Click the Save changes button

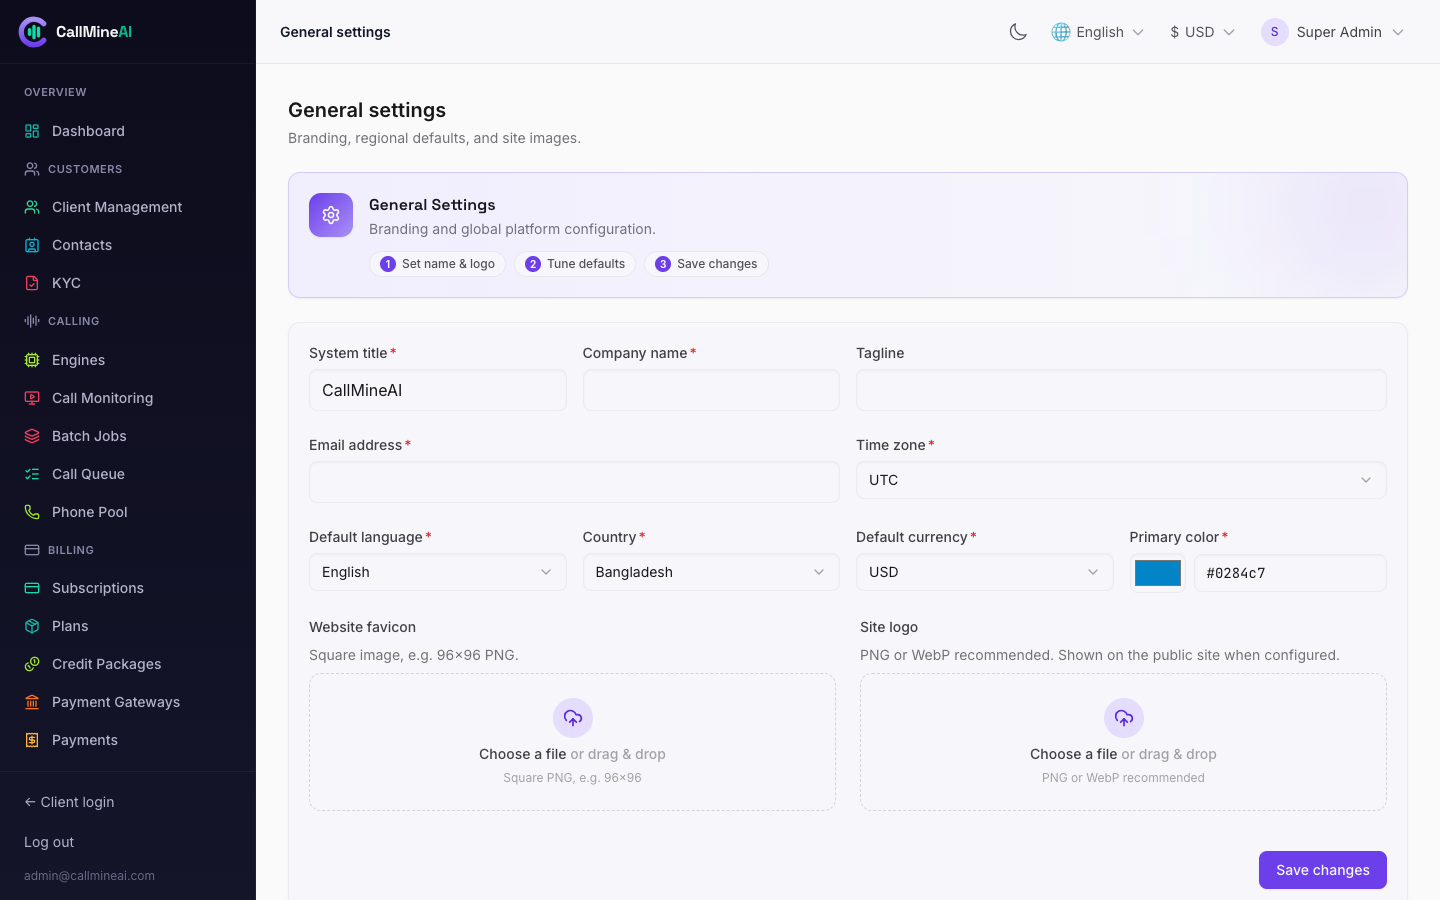click(1323, 870)
